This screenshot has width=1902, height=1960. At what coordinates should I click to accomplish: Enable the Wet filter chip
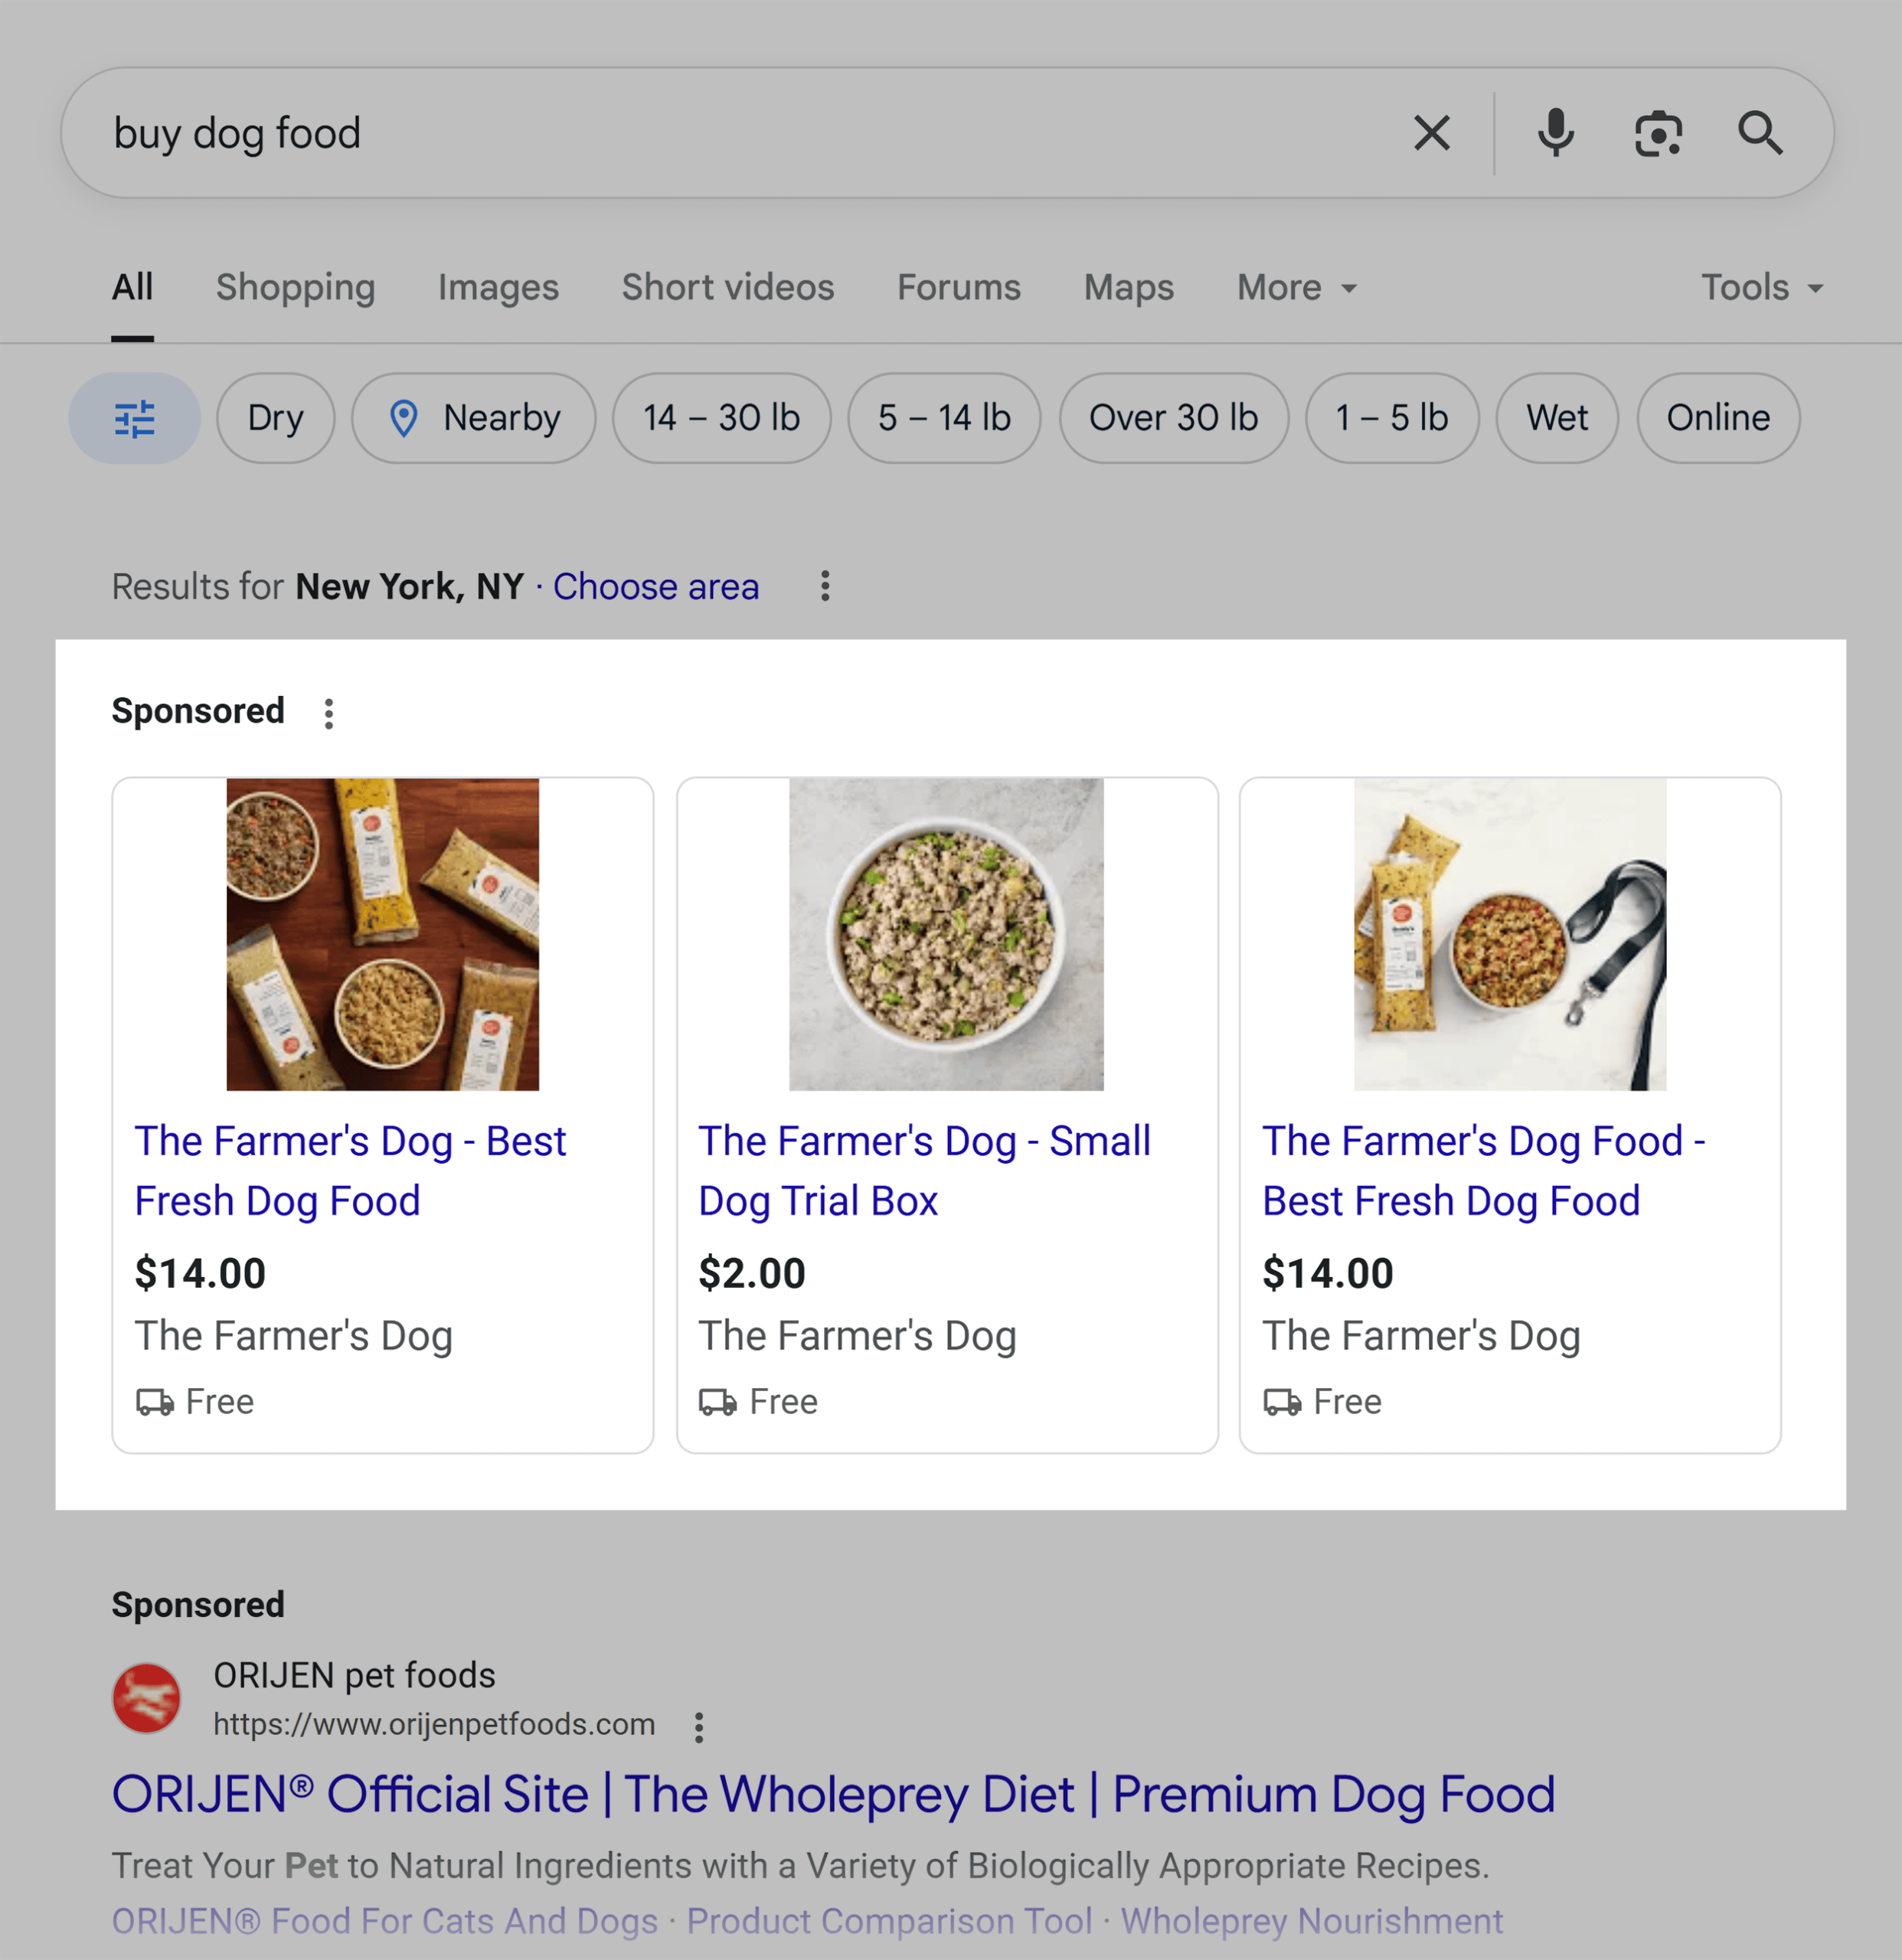coord(1556,418)
